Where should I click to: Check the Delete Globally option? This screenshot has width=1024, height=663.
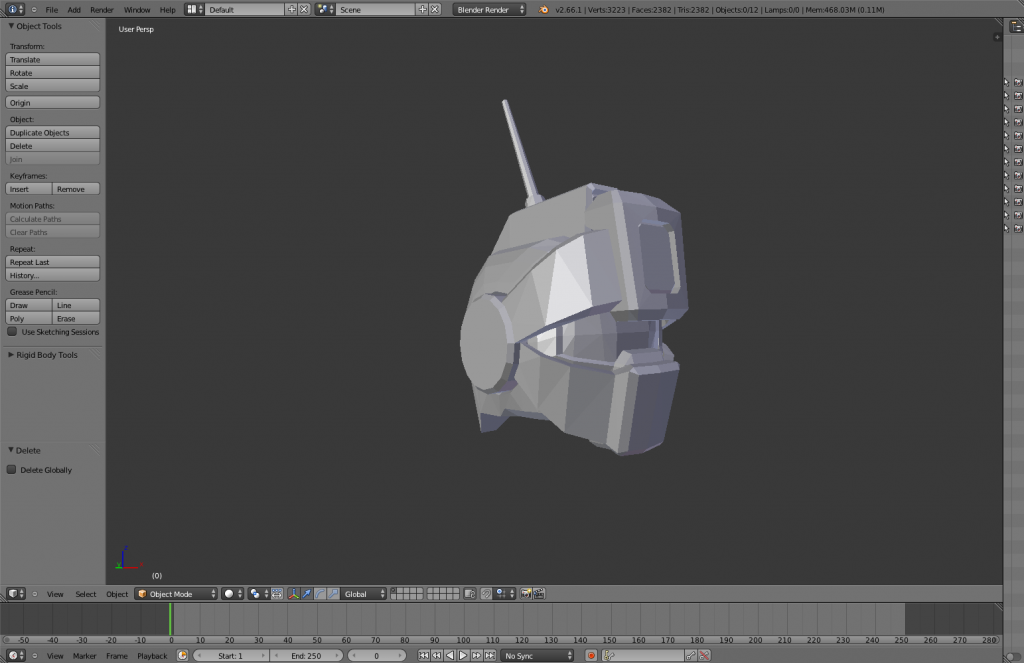click(12, 470)
